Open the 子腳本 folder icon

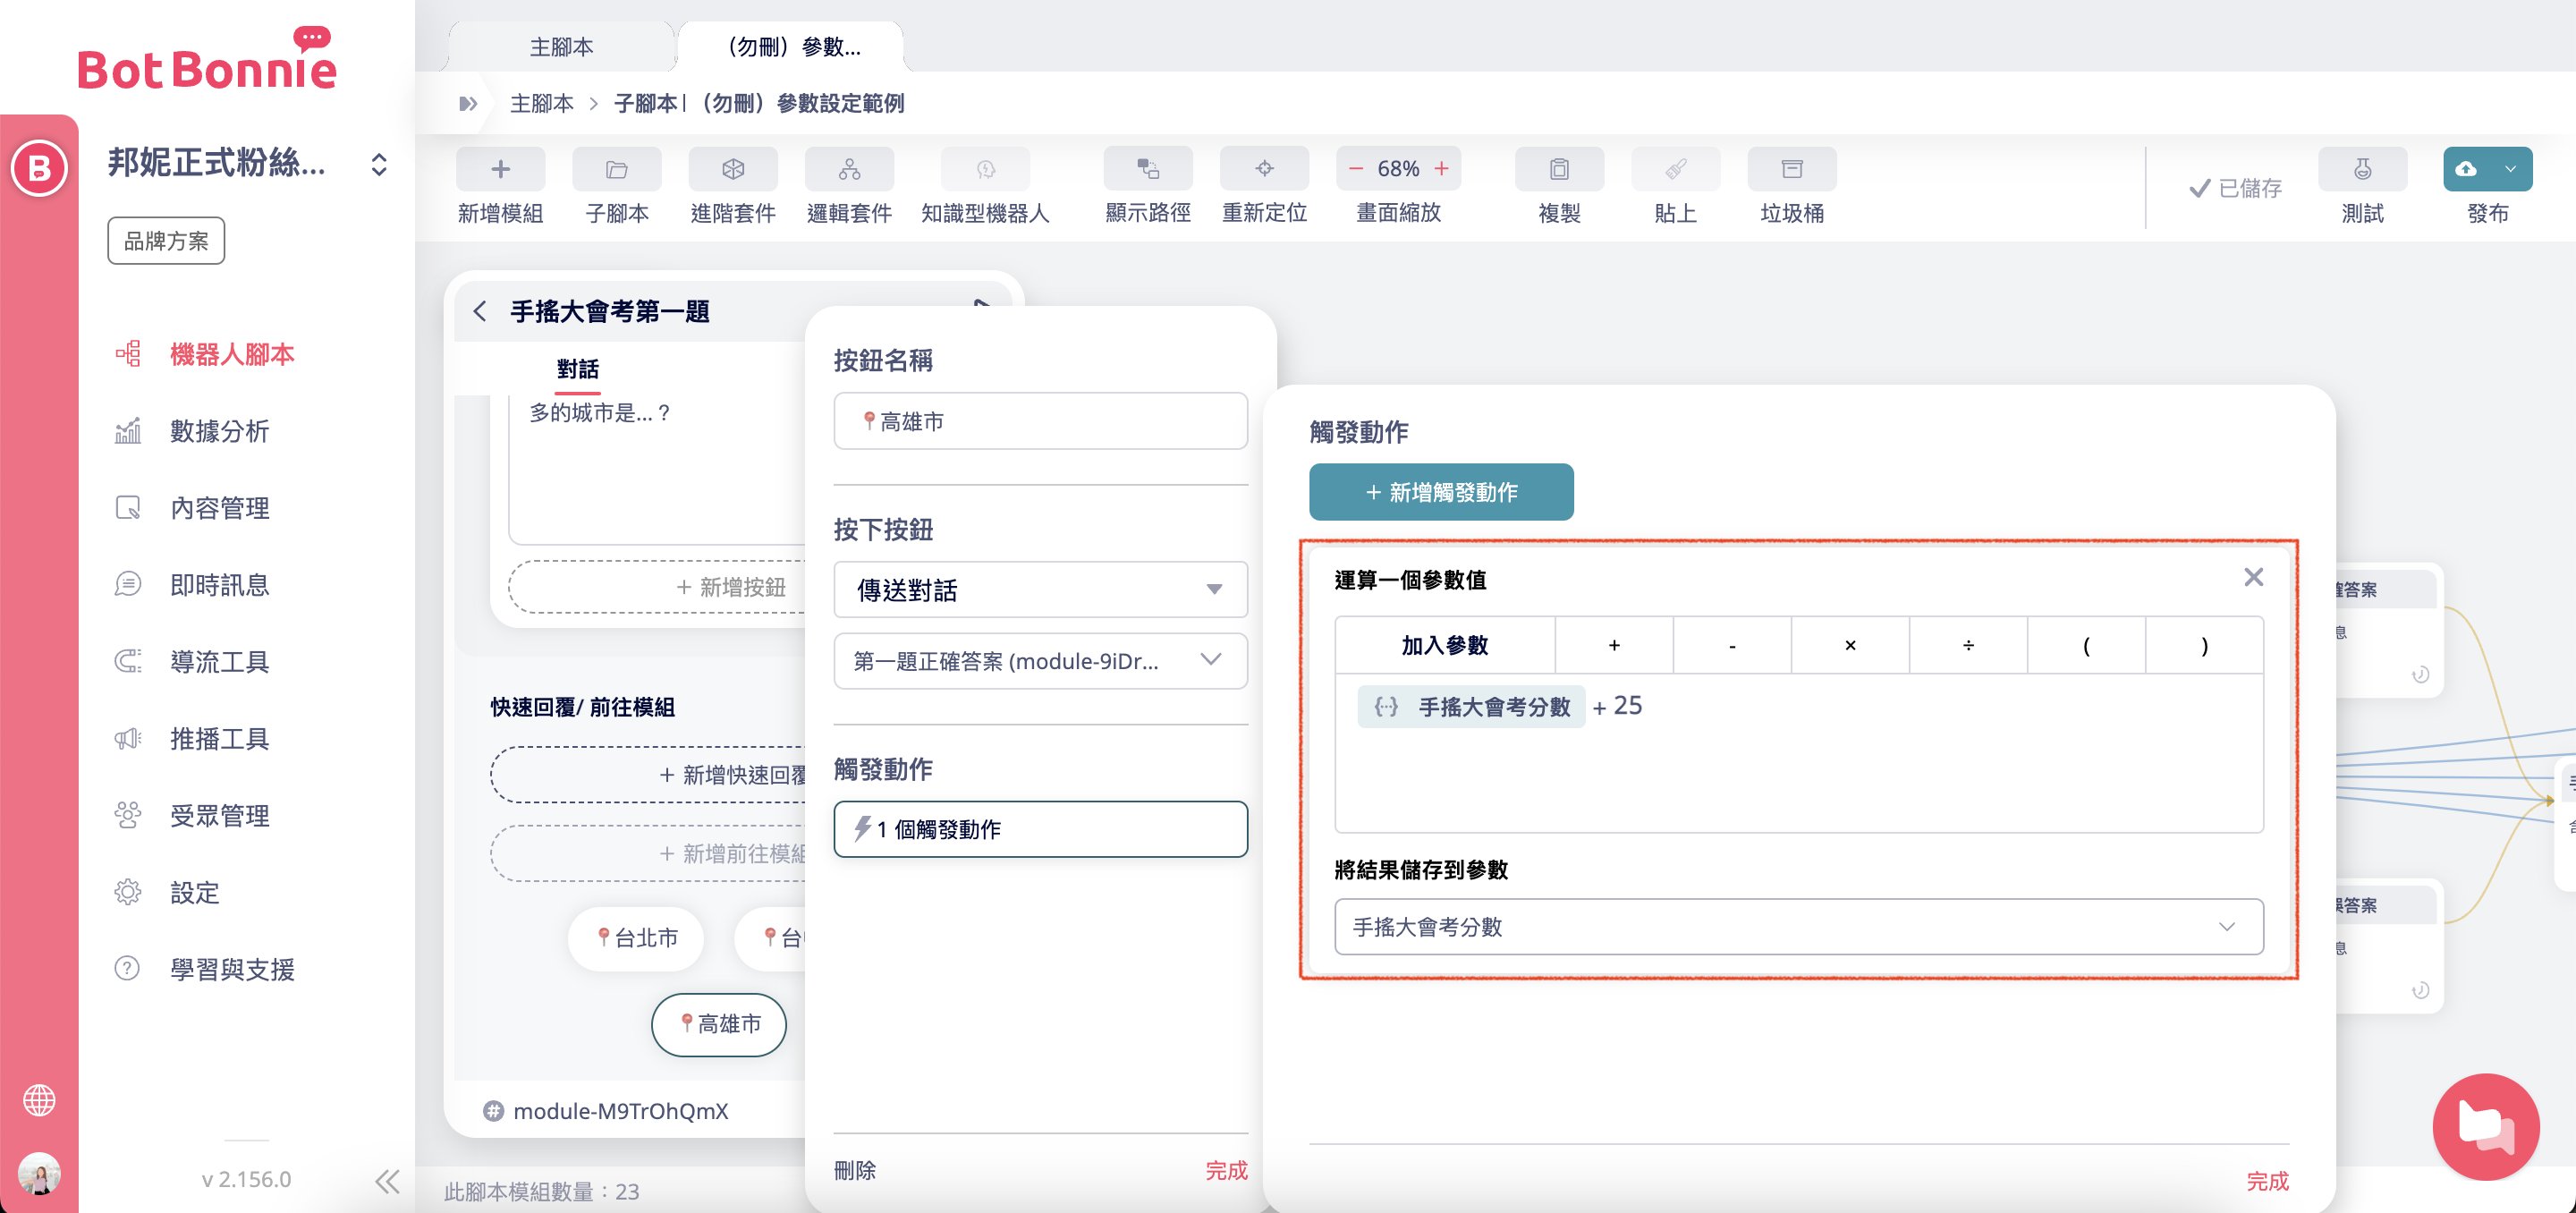(x=616, y=169)
